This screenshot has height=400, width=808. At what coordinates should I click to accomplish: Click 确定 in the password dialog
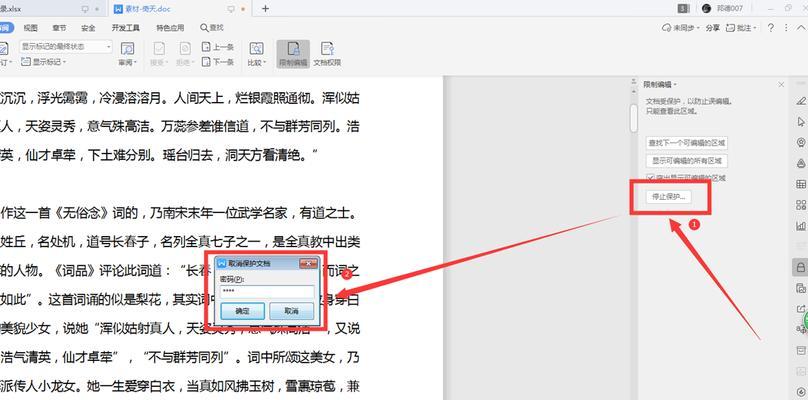coord(242,311)
